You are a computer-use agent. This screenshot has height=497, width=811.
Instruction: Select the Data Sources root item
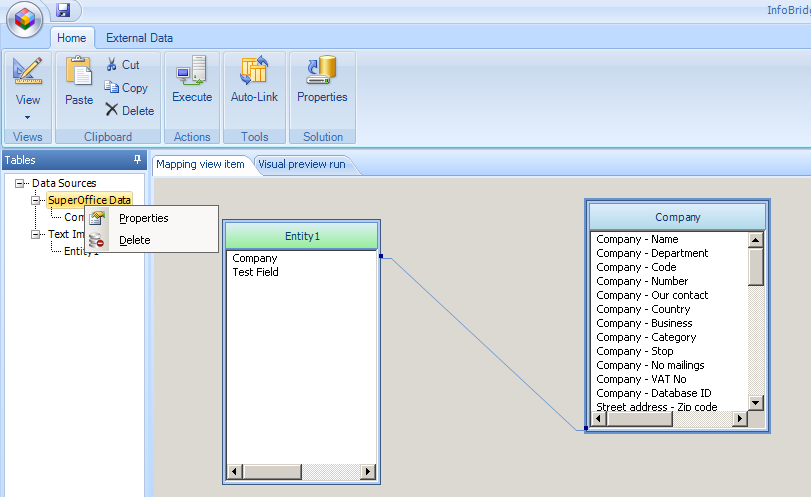click(64, 183)
